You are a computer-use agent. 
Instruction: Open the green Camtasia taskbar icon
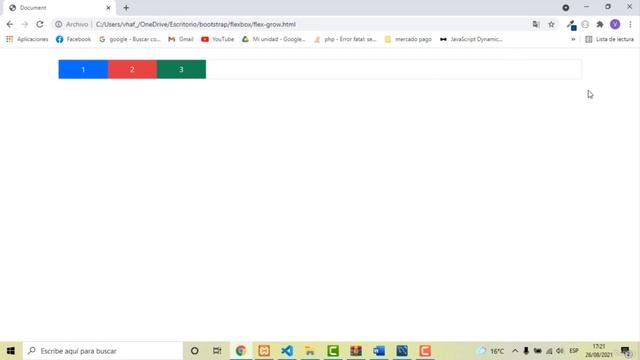coord(333,351)
